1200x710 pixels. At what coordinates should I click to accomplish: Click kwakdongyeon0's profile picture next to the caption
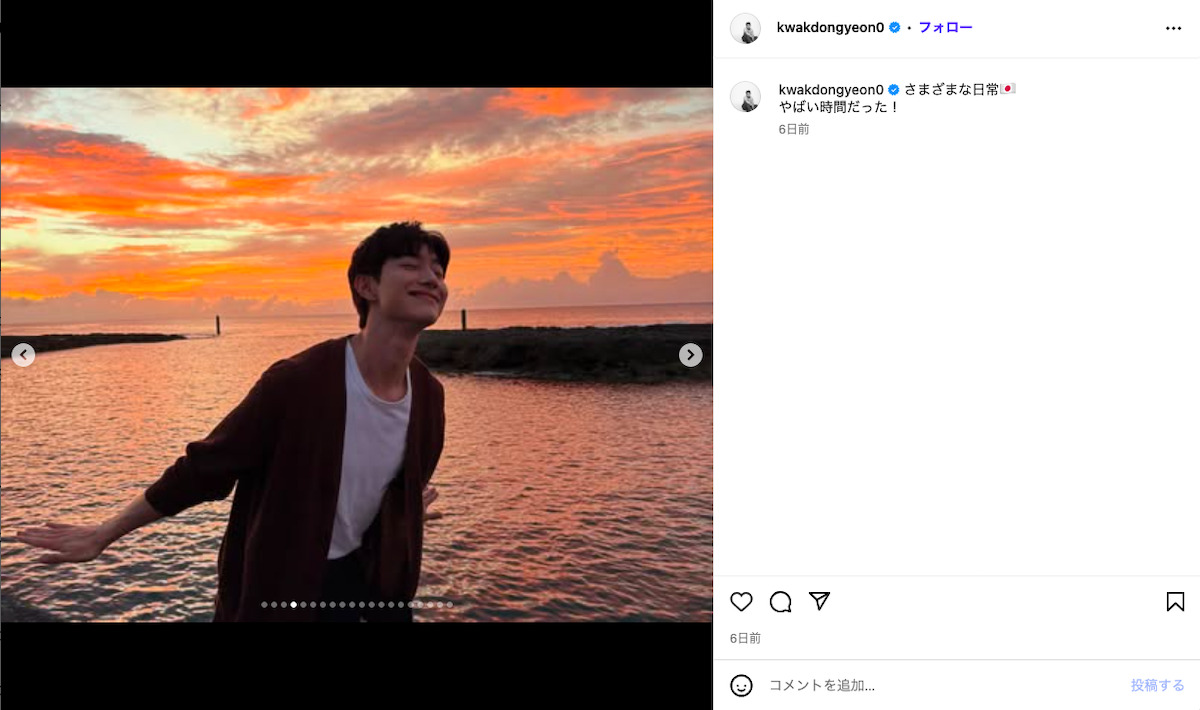(745, 97)
